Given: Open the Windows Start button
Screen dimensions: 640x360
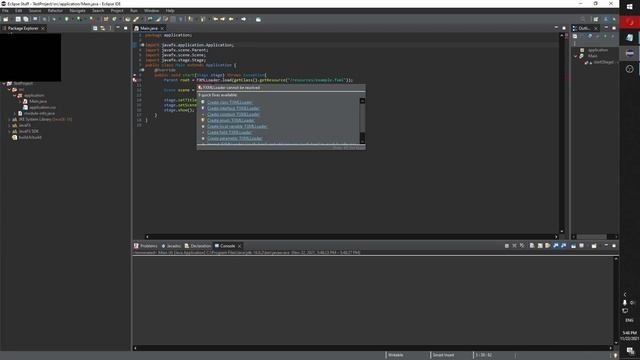Looking at the screenshot, I should coord(629,7).
